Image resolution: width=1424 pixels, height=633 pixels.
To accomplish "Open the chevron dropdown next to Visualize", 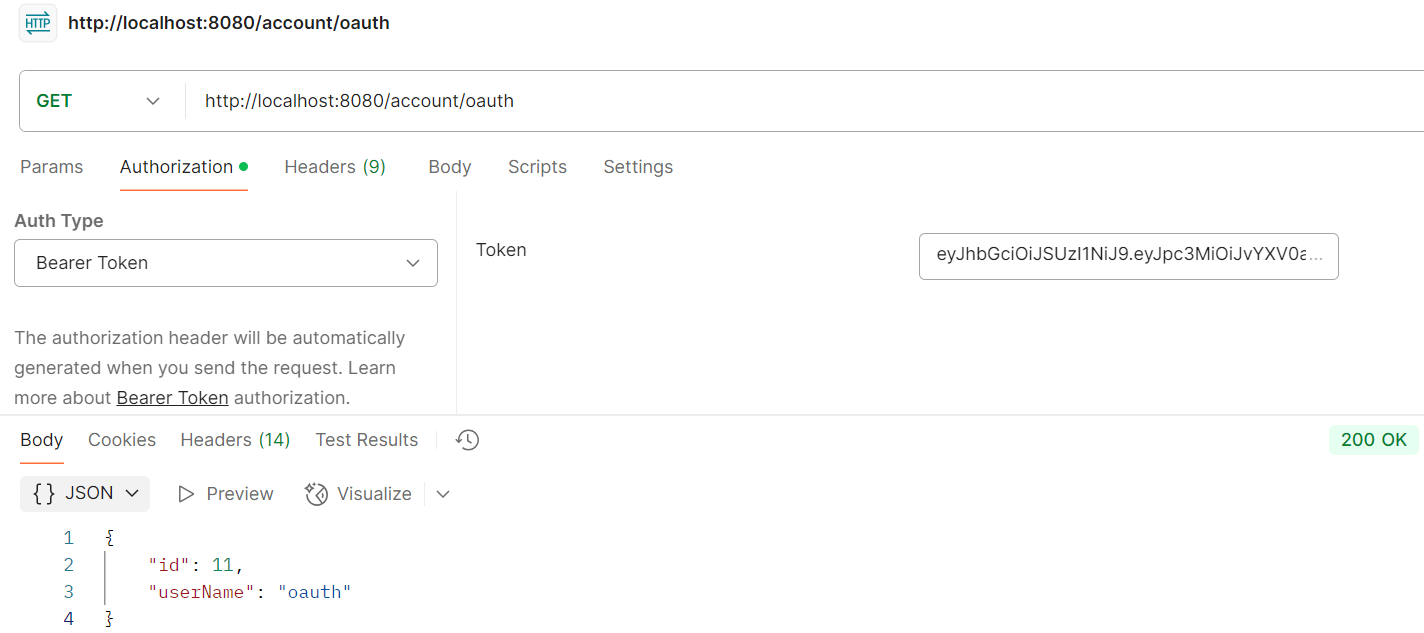I will (442, 493).
